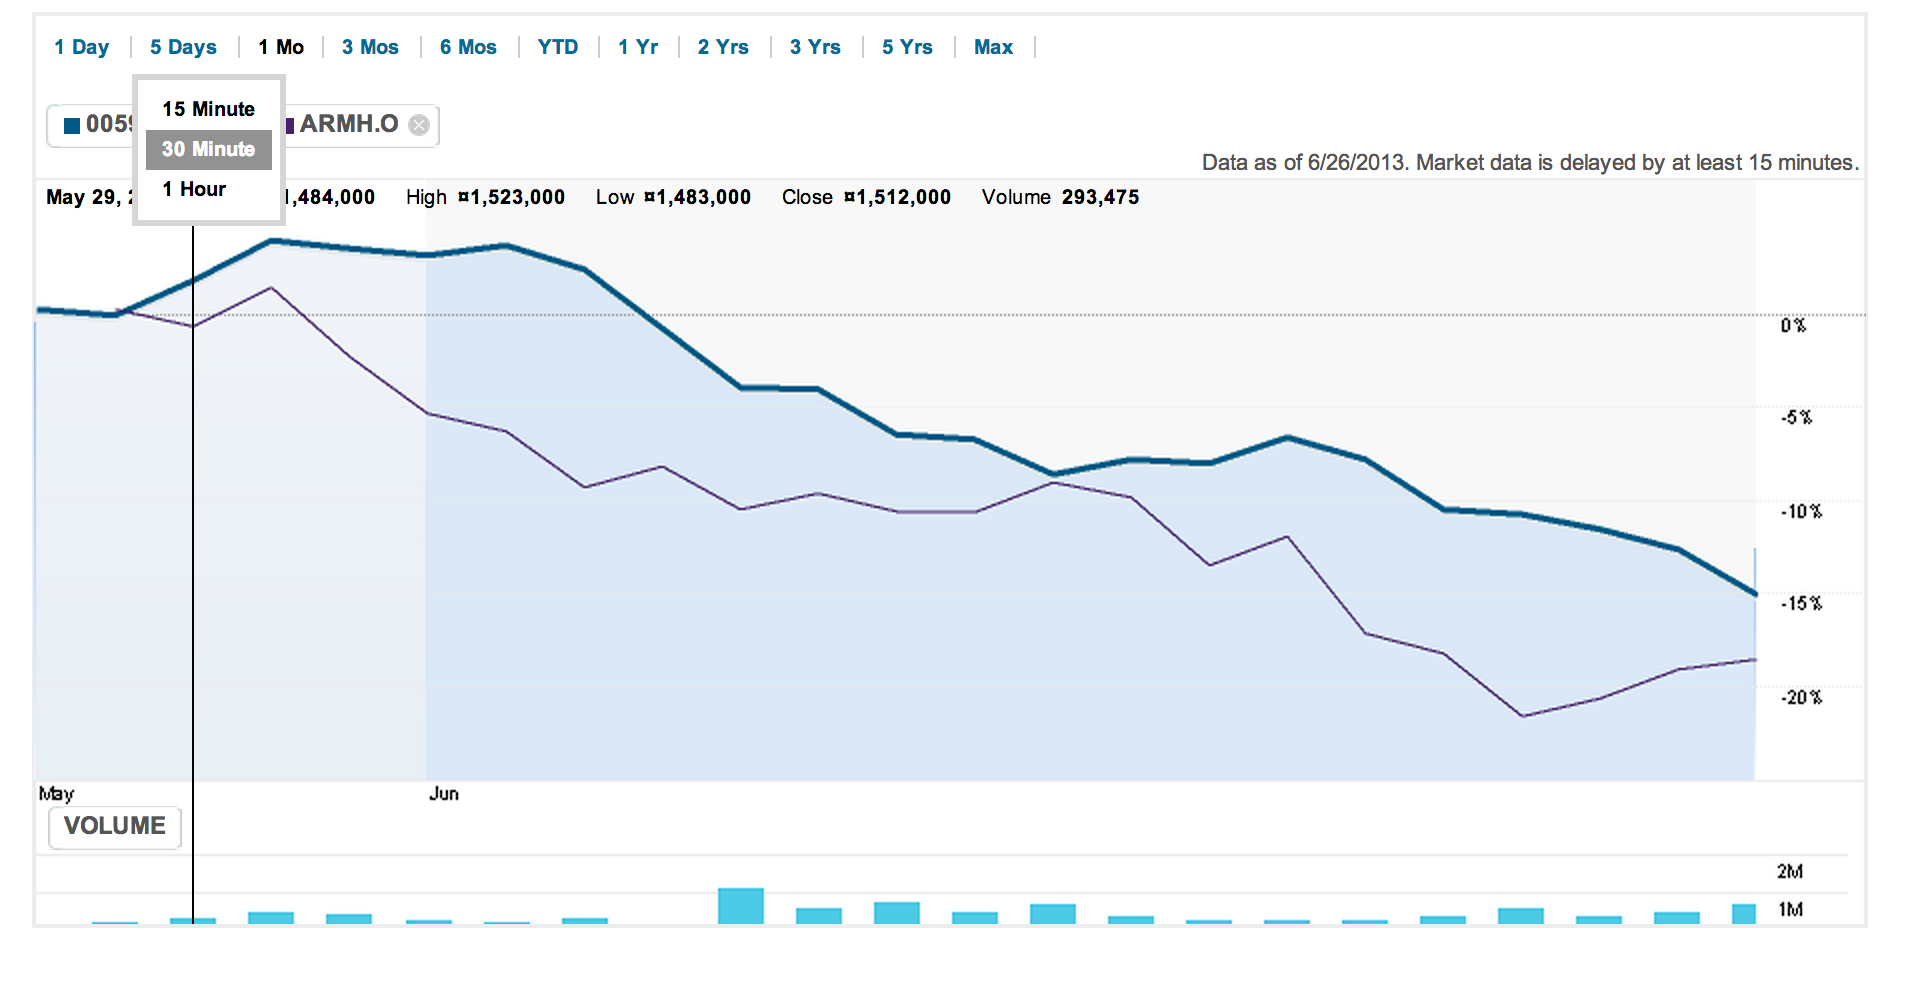Set chart range to 6 Mos

pyautogui.click(x=468, y=47)
